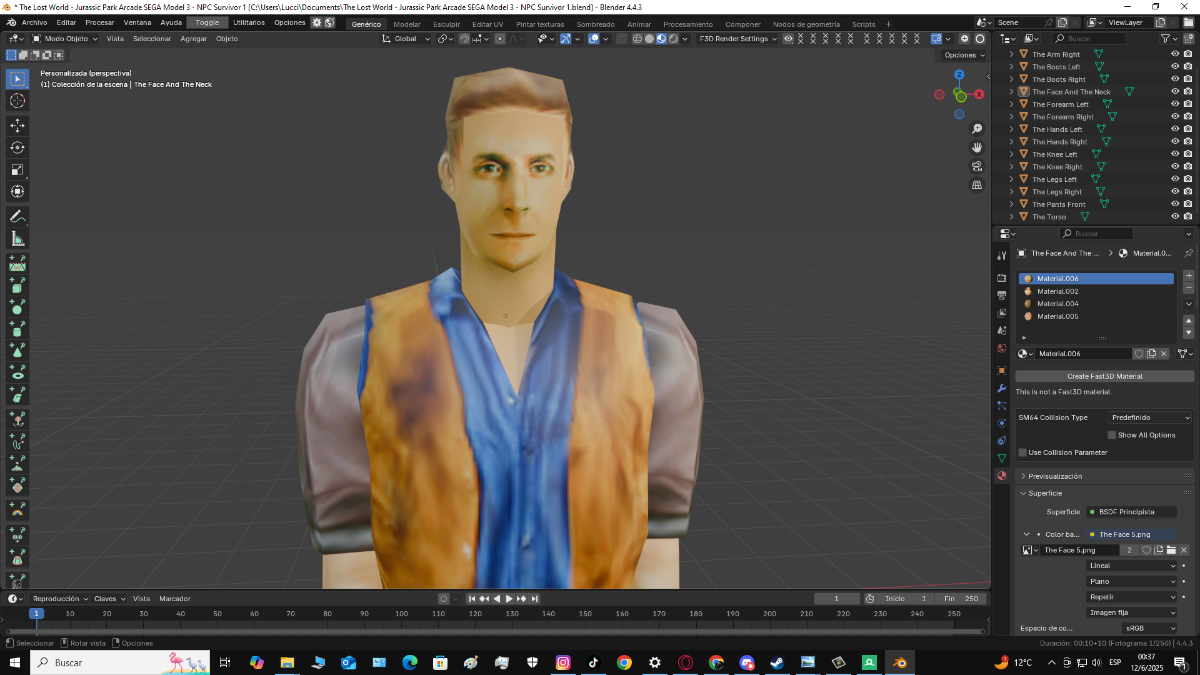Image resolution: width=1200 pixels, height=675 pixels.
Task: Open the Output properties tab
Action: click(1001, 295)
